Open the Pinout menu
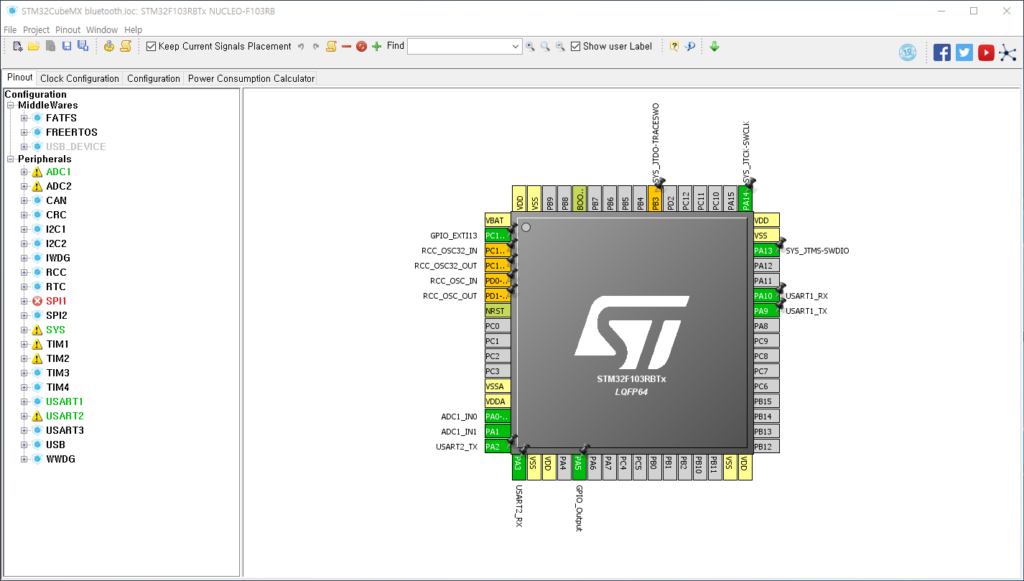Viewport: 1024px width, 581px height. point(67,29)
